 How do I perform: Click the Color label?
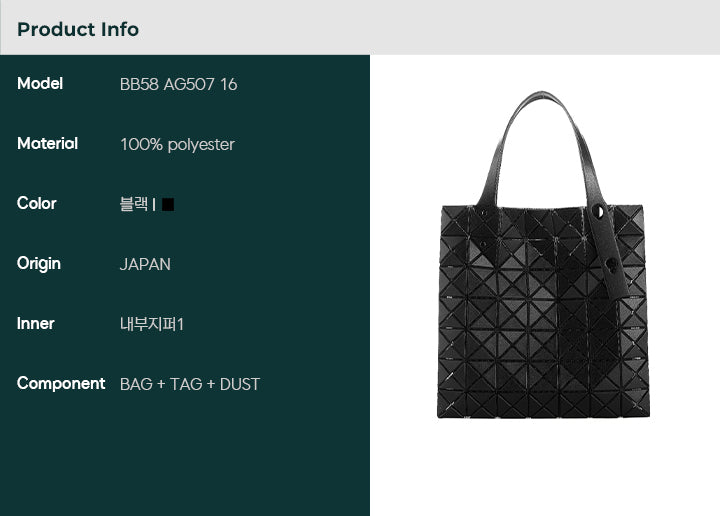(x=37, y=203)
